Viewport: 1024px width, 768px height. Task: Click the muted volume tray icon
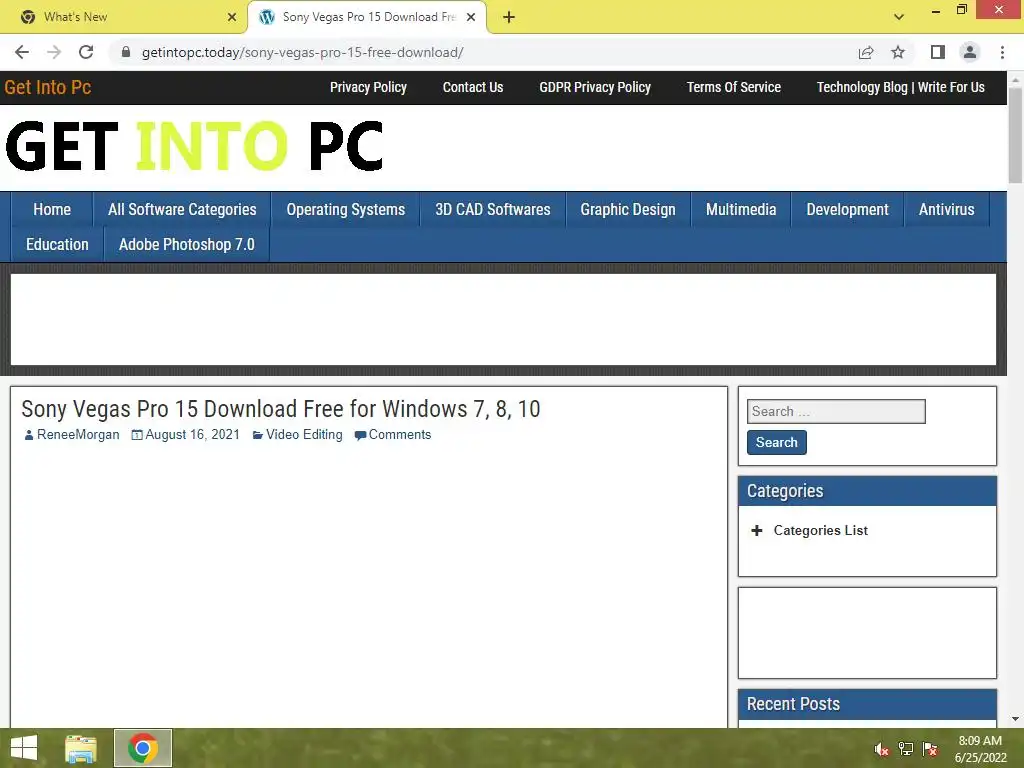(x=882, y=749)
